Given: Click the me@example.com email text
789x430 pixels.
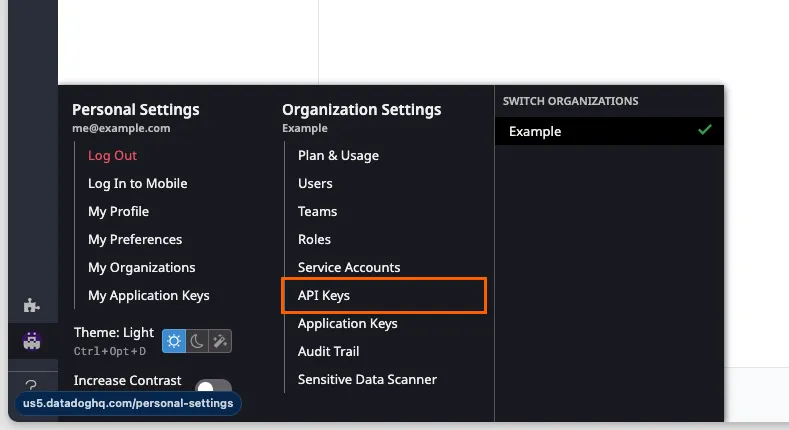Looking at the screenshot, I should [121, 128].
